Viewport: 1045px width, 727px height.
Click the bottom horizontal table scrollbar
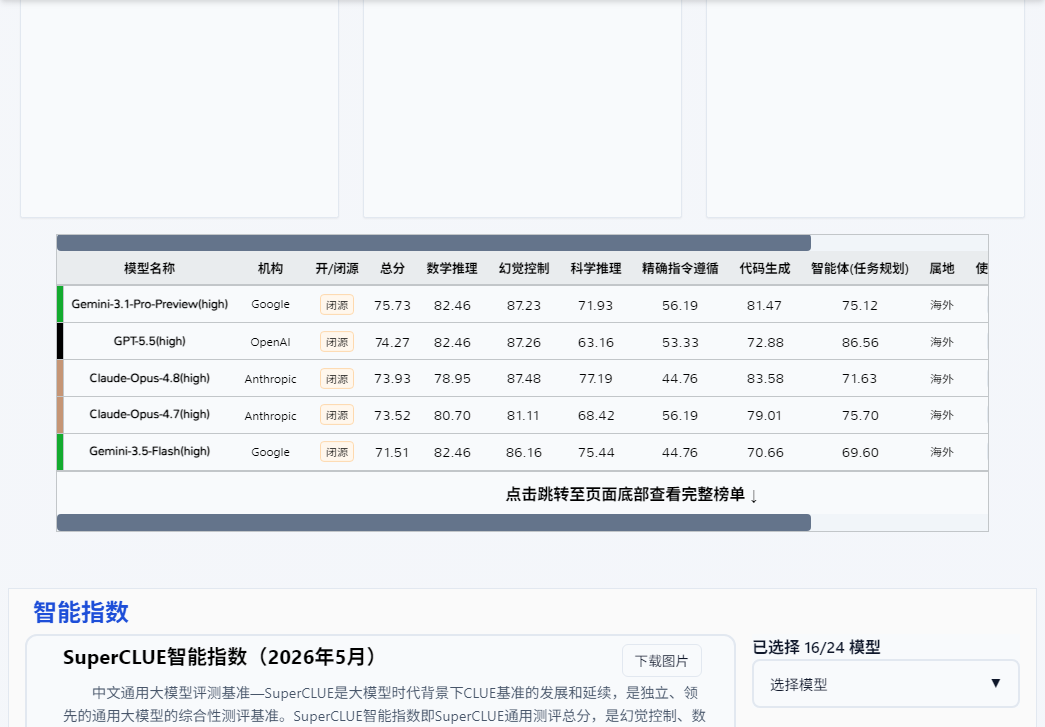tap(434, 522)
